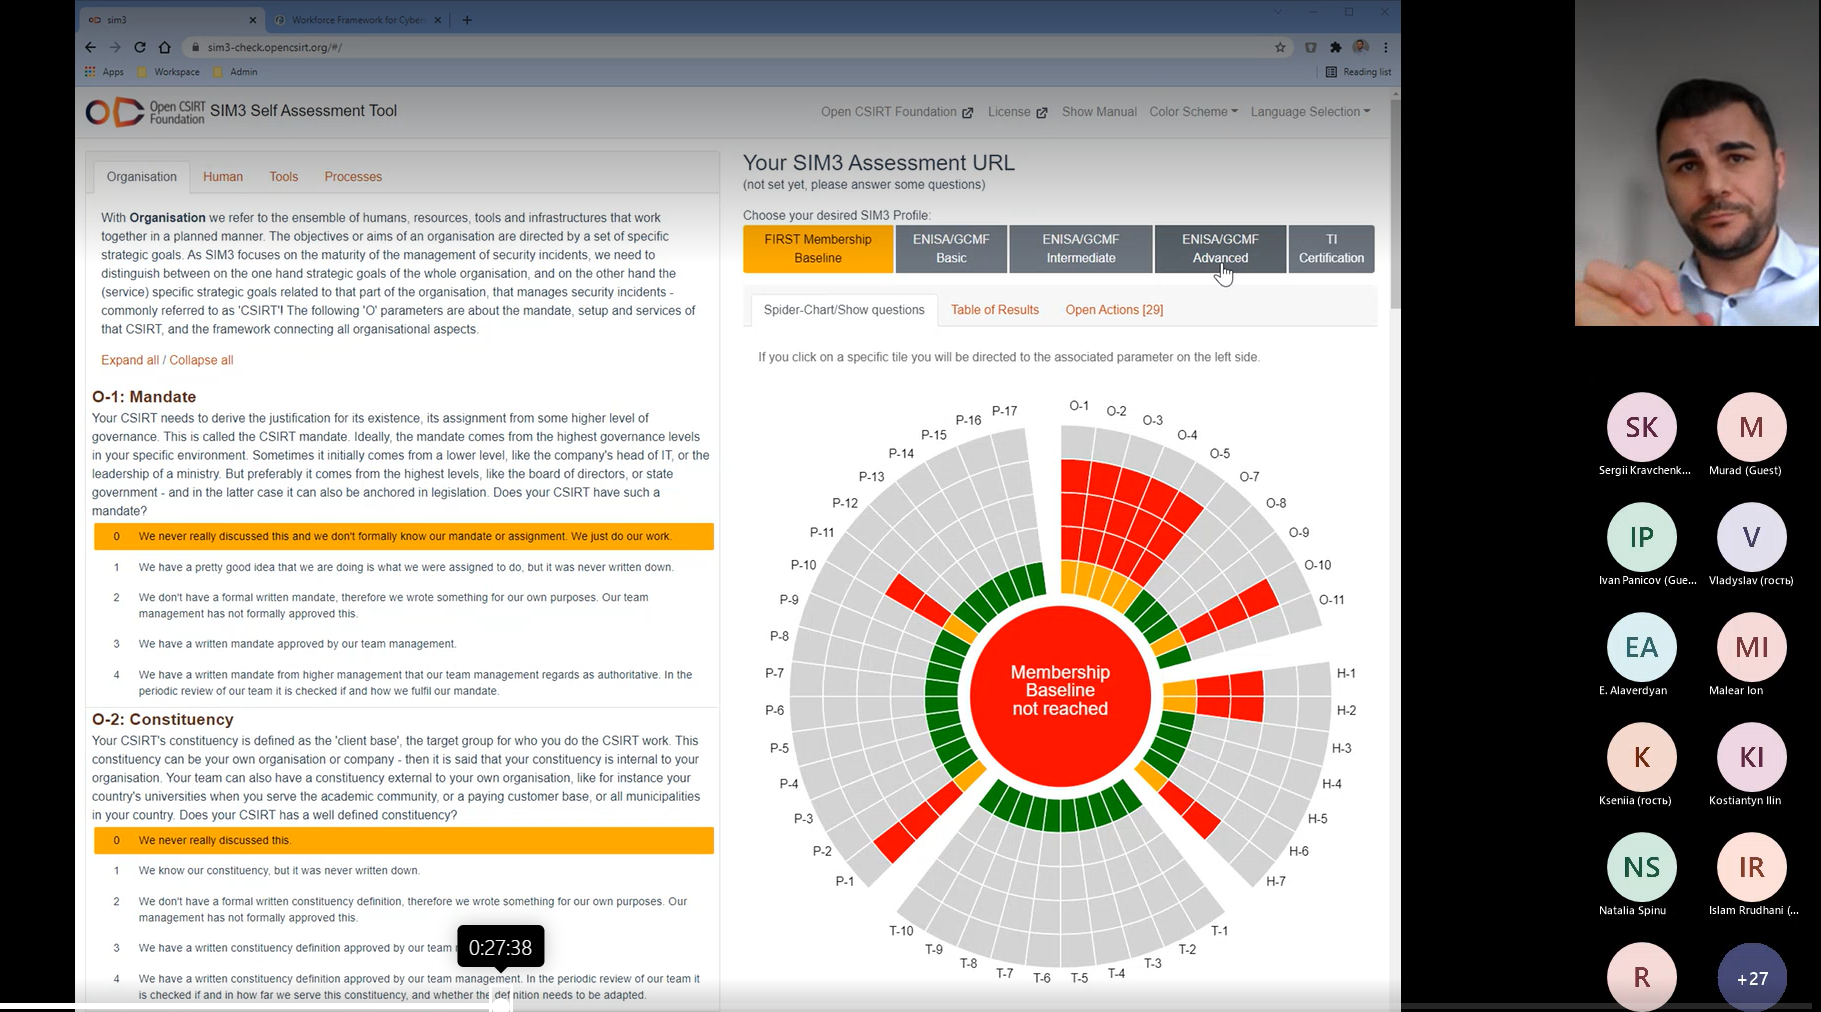Viewport: 1821px width, 1012px height.
Task: Collapse all parameter sections
Action: pos(201,360)
